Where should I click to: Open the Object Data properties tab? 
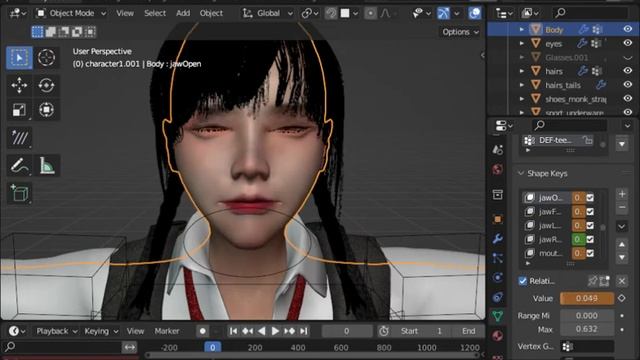click(498, 316)
